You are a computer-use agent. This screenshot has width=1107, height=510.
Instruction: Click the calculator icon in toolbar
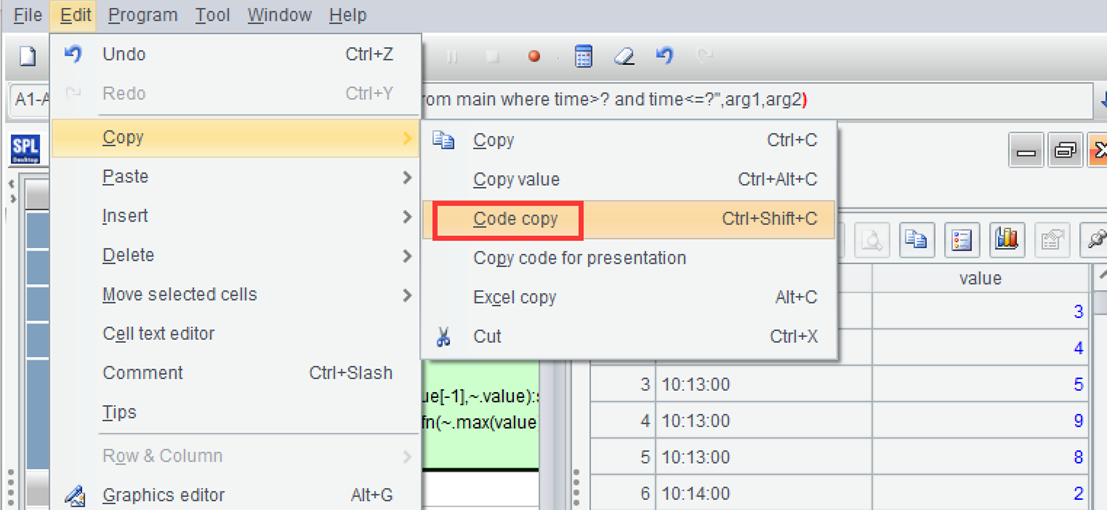pos(584,57)
